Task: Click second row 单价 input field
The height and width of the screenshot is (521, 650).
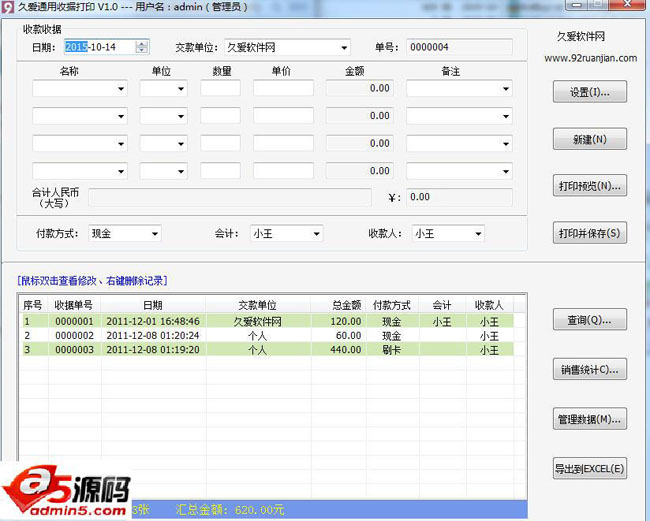Action: 284,116
